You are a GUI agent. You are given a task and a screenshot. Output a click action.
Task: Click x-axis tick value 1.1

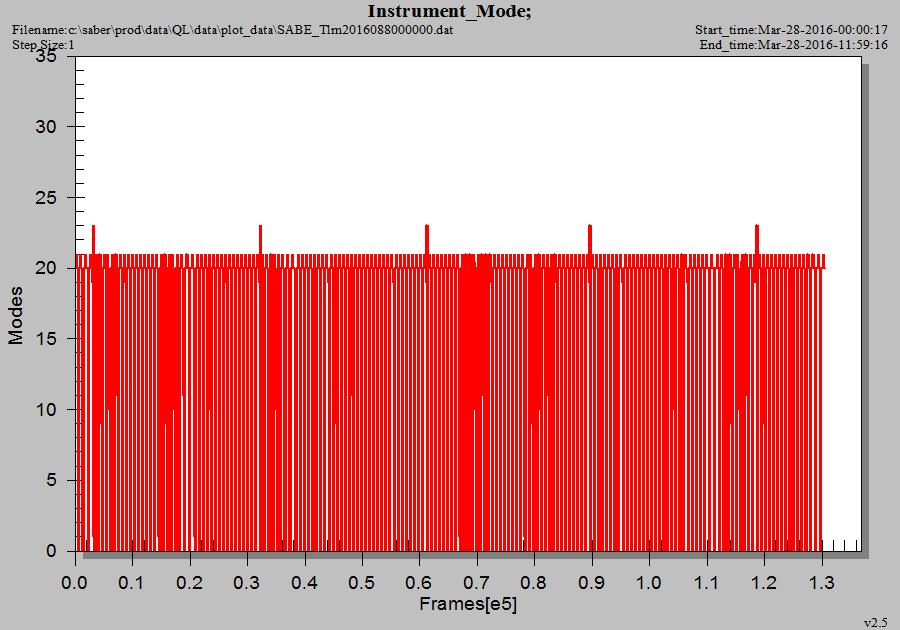coord(706,583)
